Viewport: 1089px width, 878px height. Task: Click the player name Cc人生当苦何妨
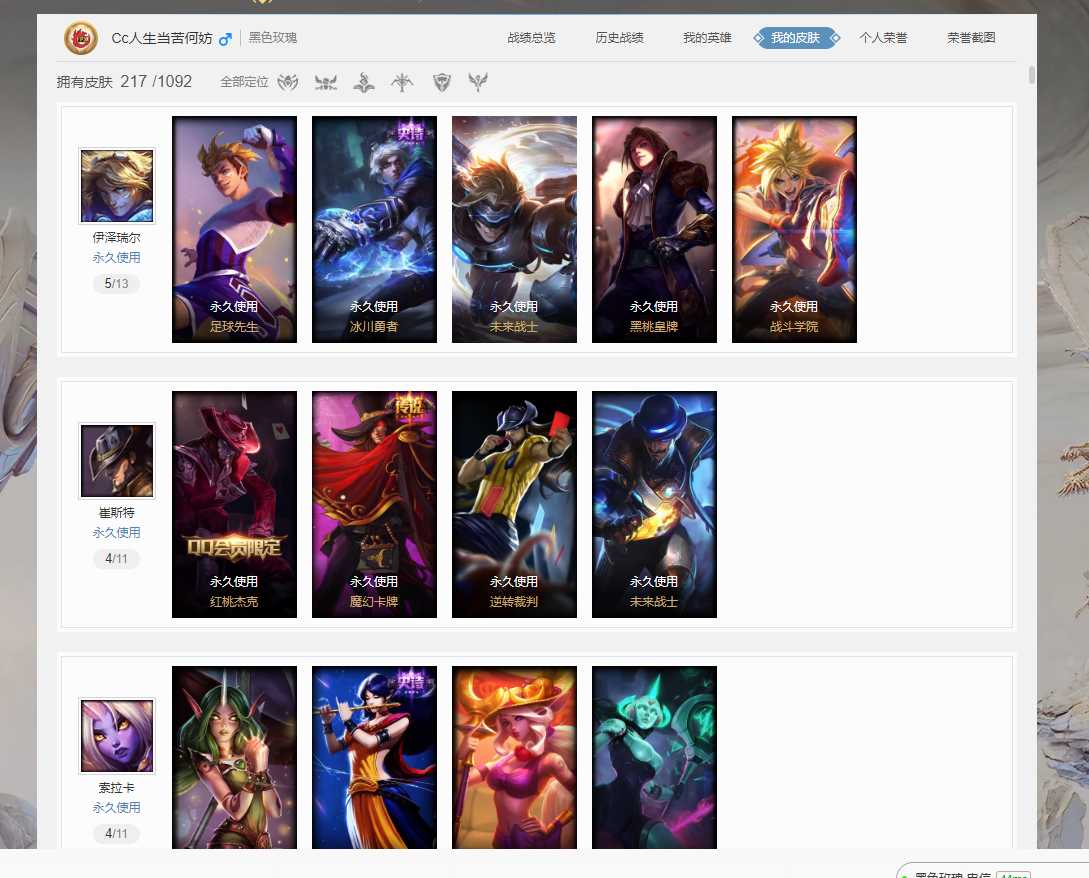[162, 38]
